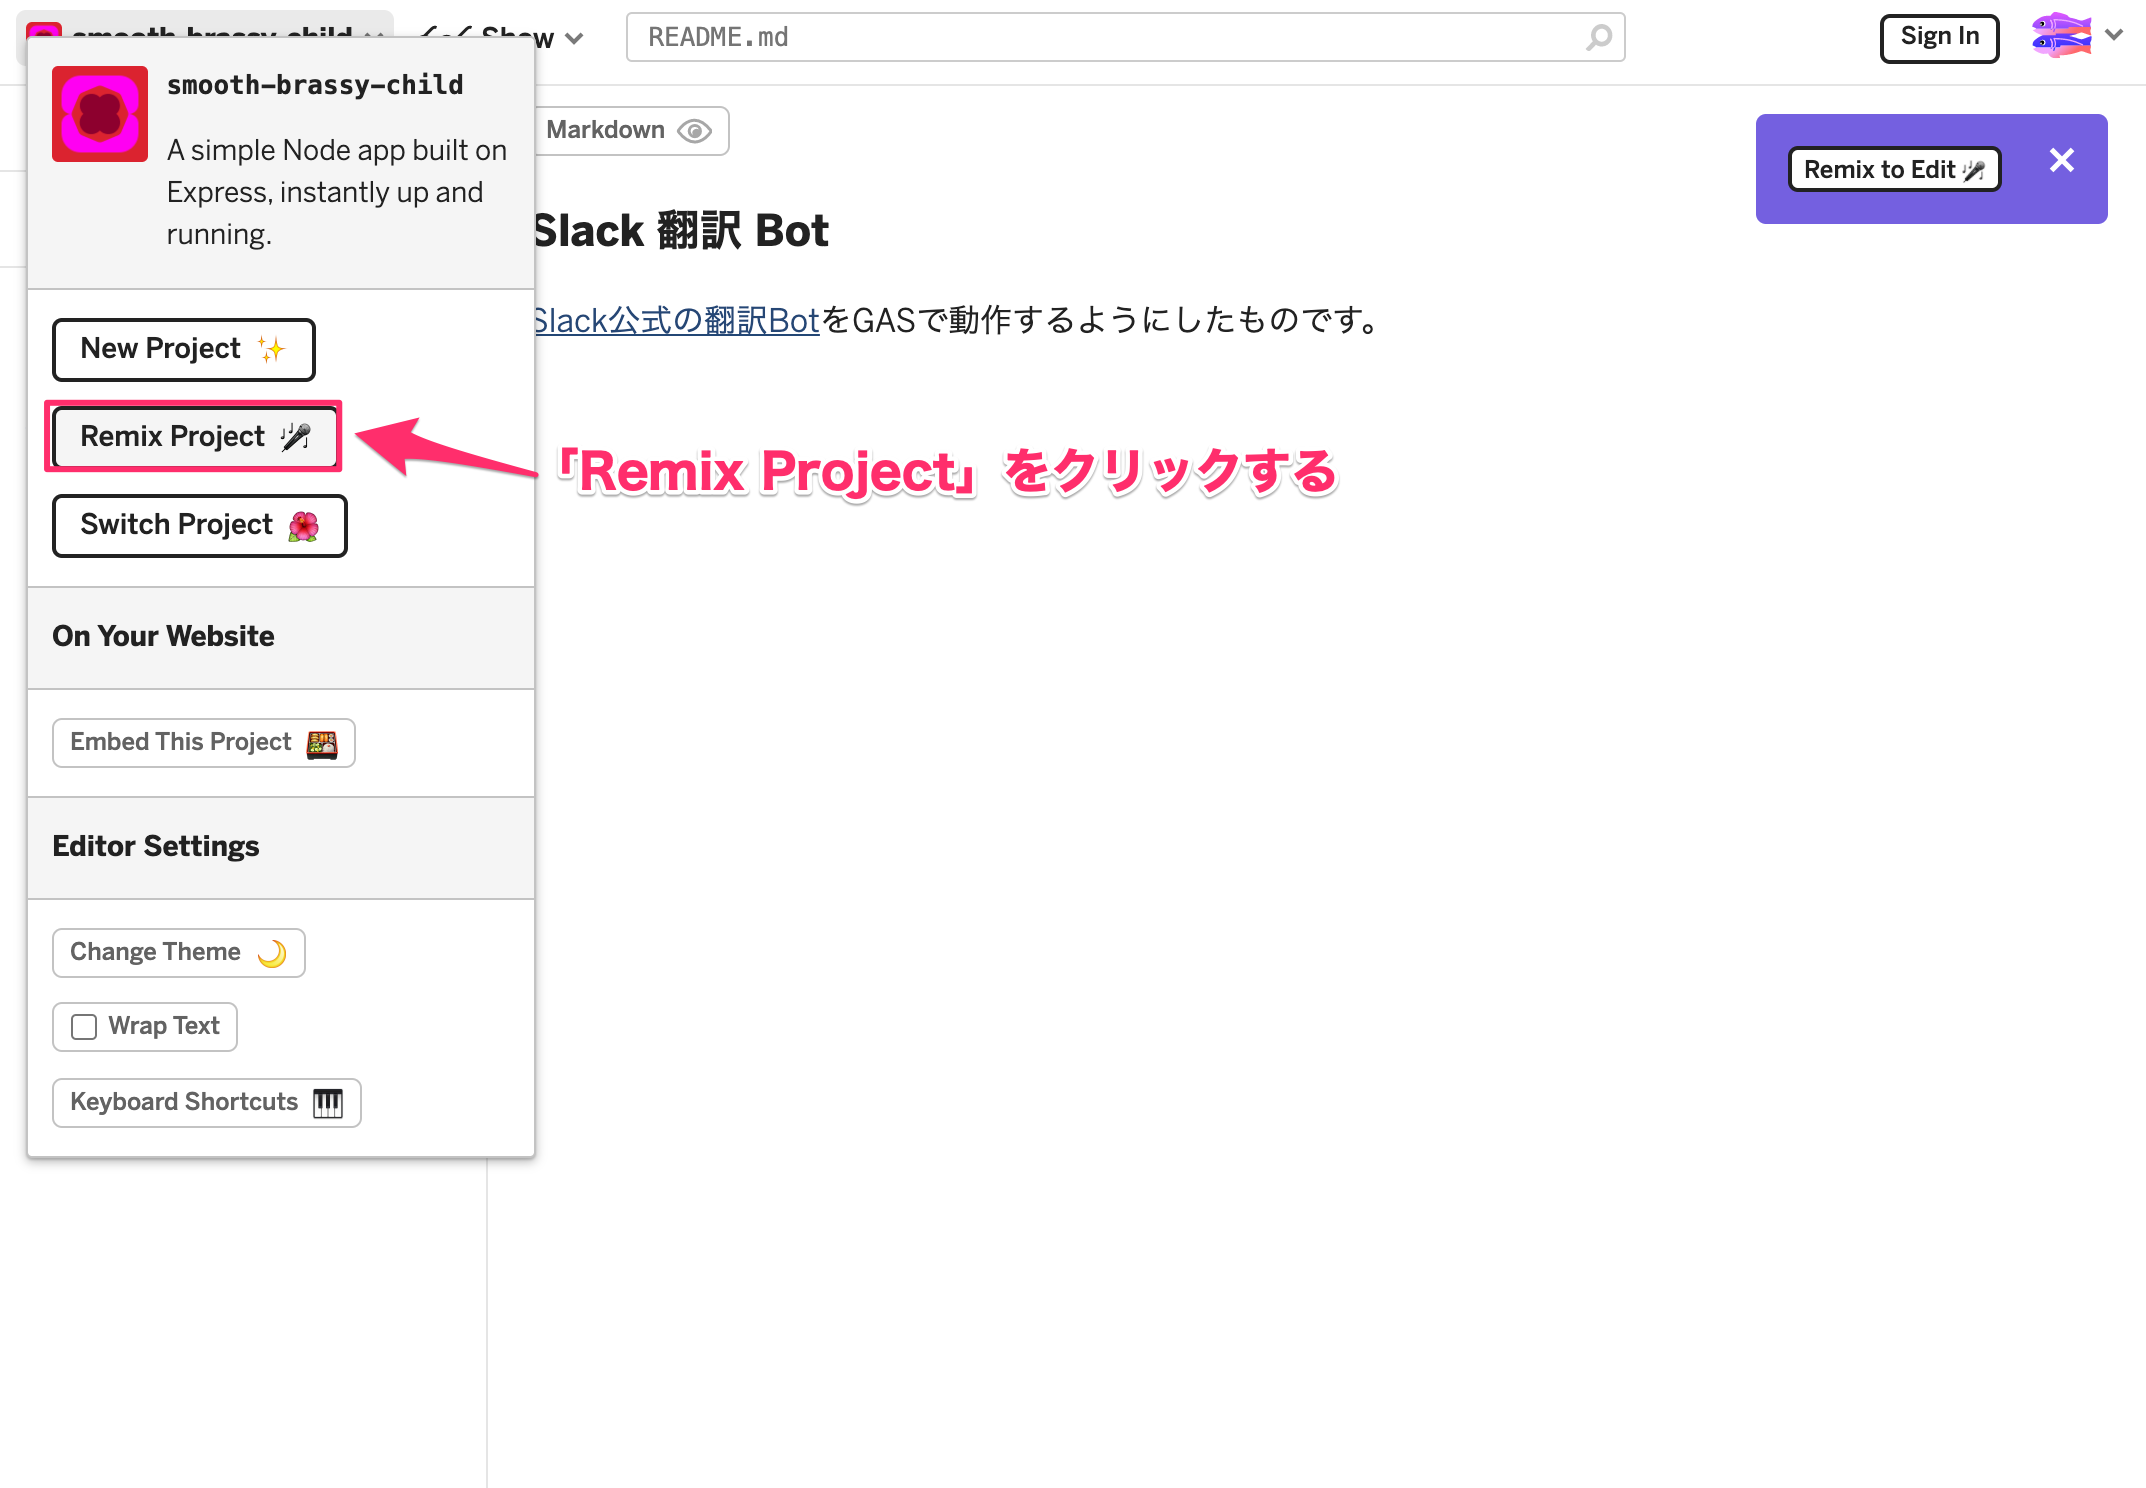
Task: Expand the user account chevron next to the avatar
Action: point(2115,35)
